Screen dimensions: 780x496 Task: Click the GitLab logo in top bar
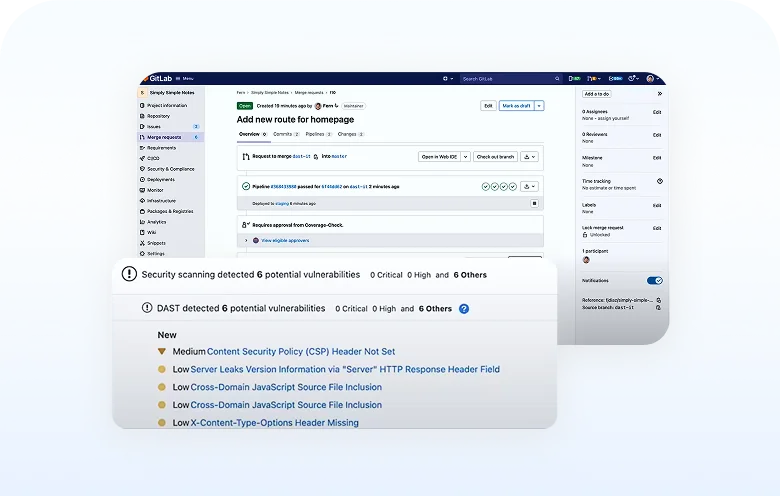coord(160,78)
